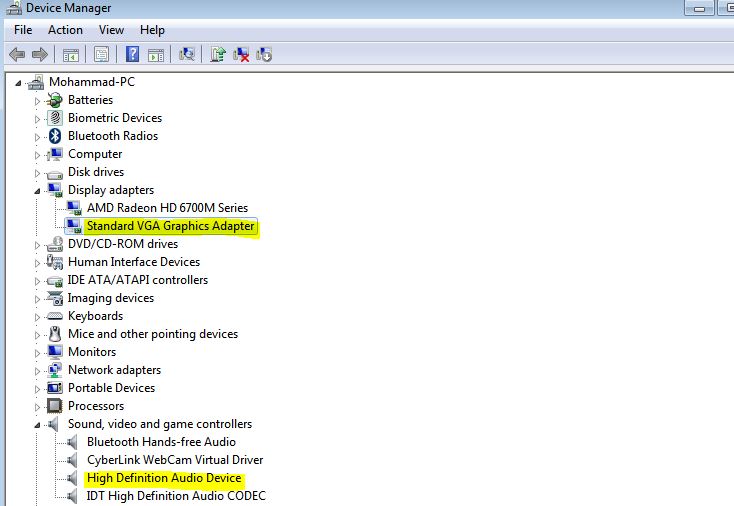Expand the Human Interface Devices arrow
The width and height of the screenshot is (734, 506).
[37, 263]
